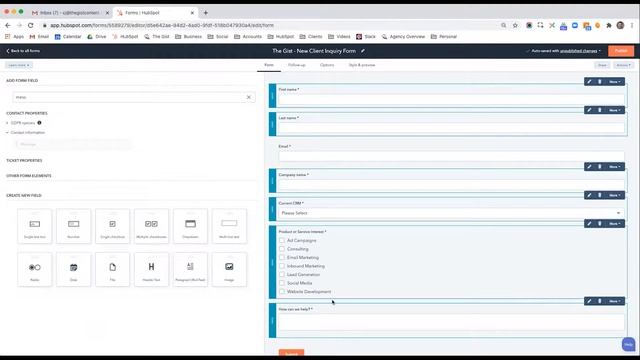This screenshot has height=360, width=640.
Task: Edit the Last name field with pencil icon
Action: click(589, 110)
